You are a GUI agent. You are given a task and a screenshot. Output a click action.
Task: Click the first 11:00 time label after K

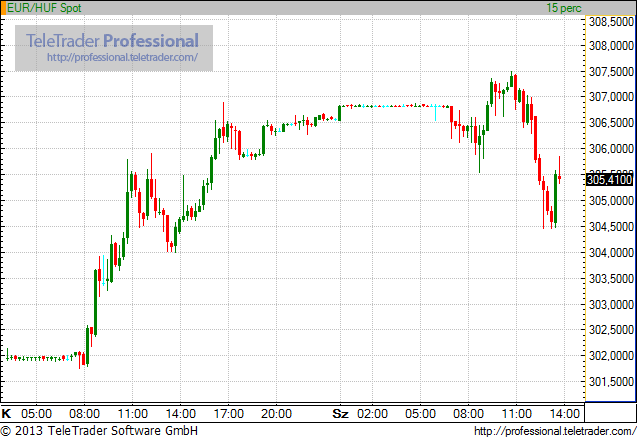pos(132,414)
